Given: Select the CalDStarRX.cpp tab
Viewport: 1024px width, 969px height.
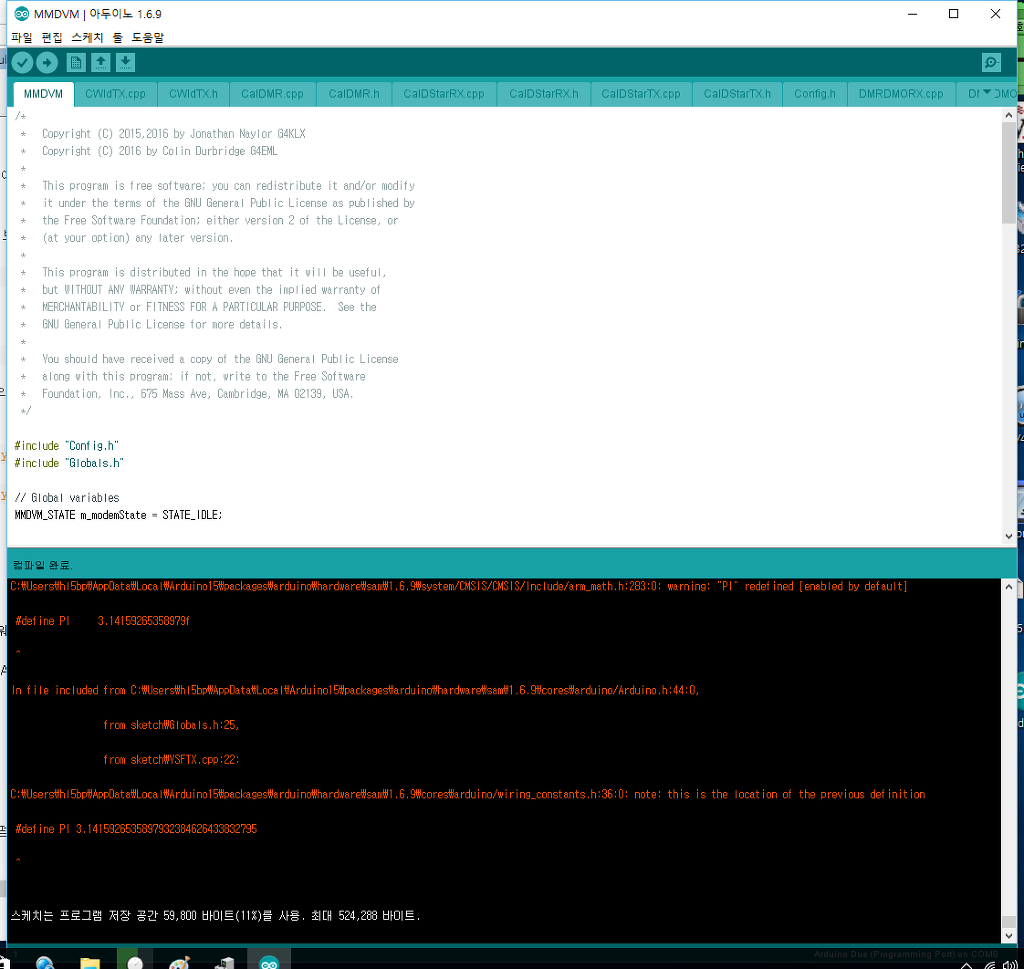Looking at the screenshot, I should pyautogui.click(x=443, y=94).
